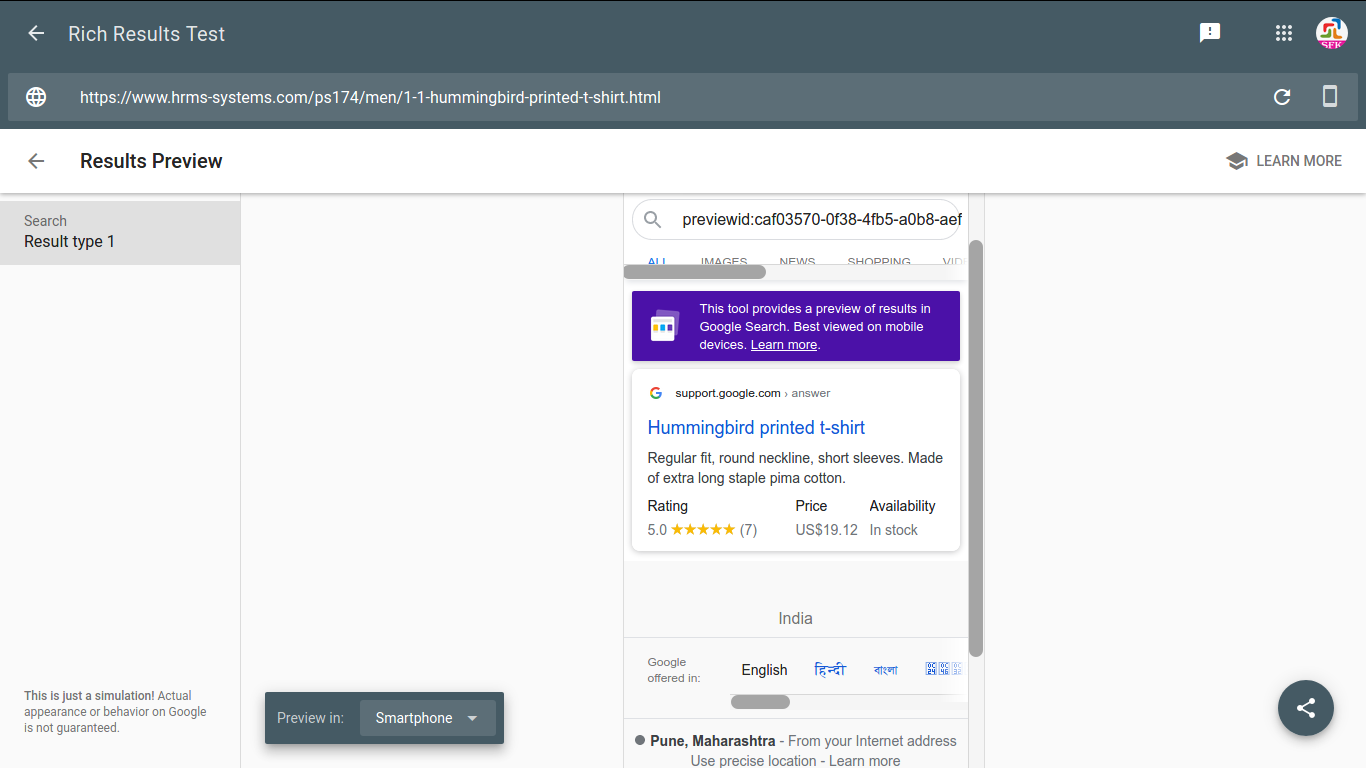Screen dimensions: 1366x768
Task: Open the Hummingbird printed t-shirt result link
Action: tap(756, 427)
